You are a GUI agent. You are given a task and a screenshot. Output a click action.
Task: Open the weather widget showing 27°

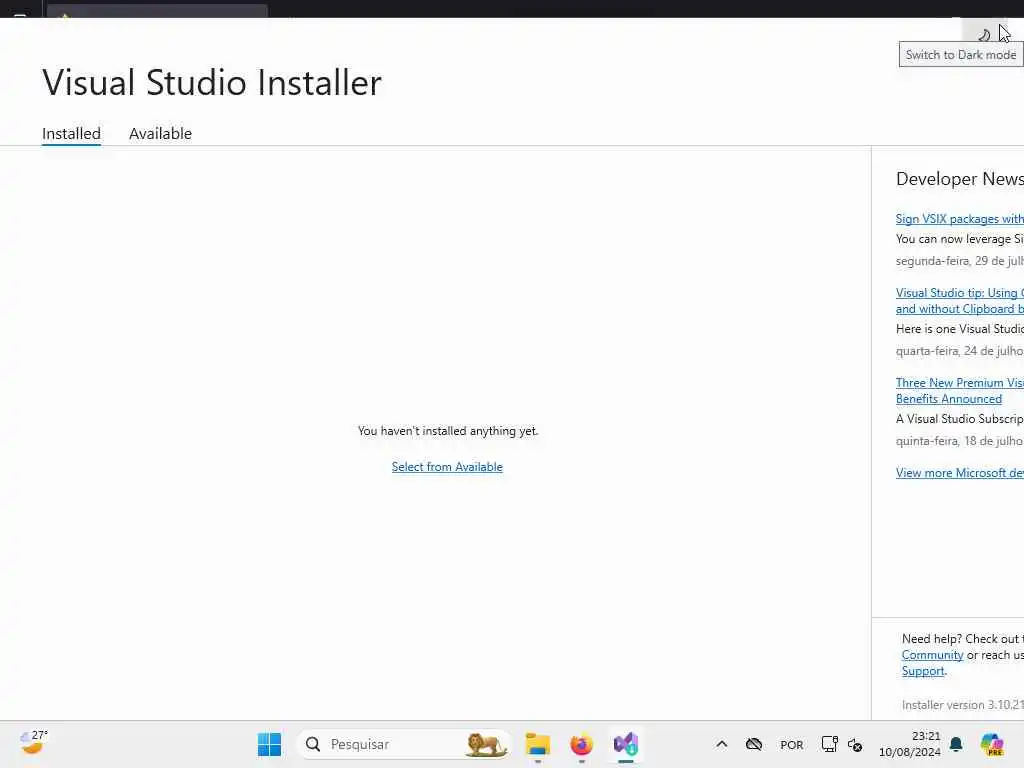coord(34,743)
